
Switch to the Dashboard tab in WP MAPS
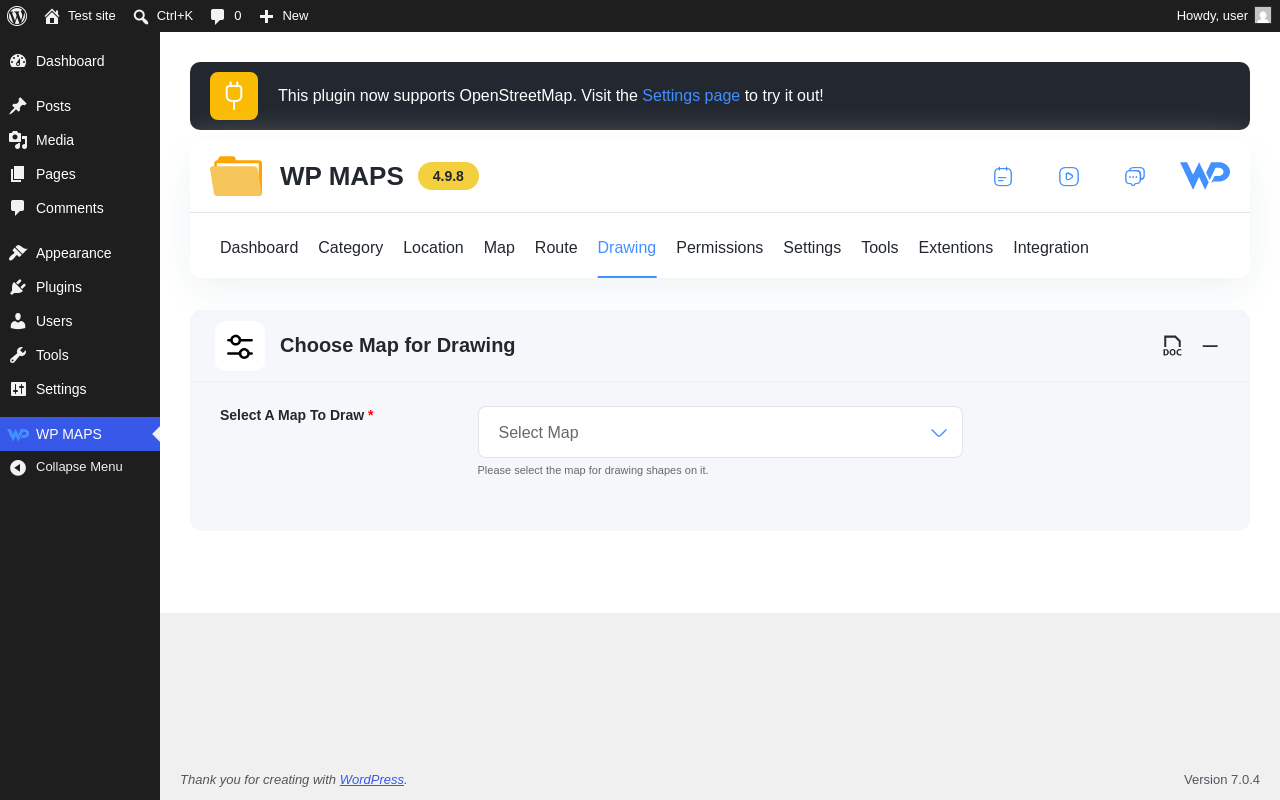[x=259, y=248]
